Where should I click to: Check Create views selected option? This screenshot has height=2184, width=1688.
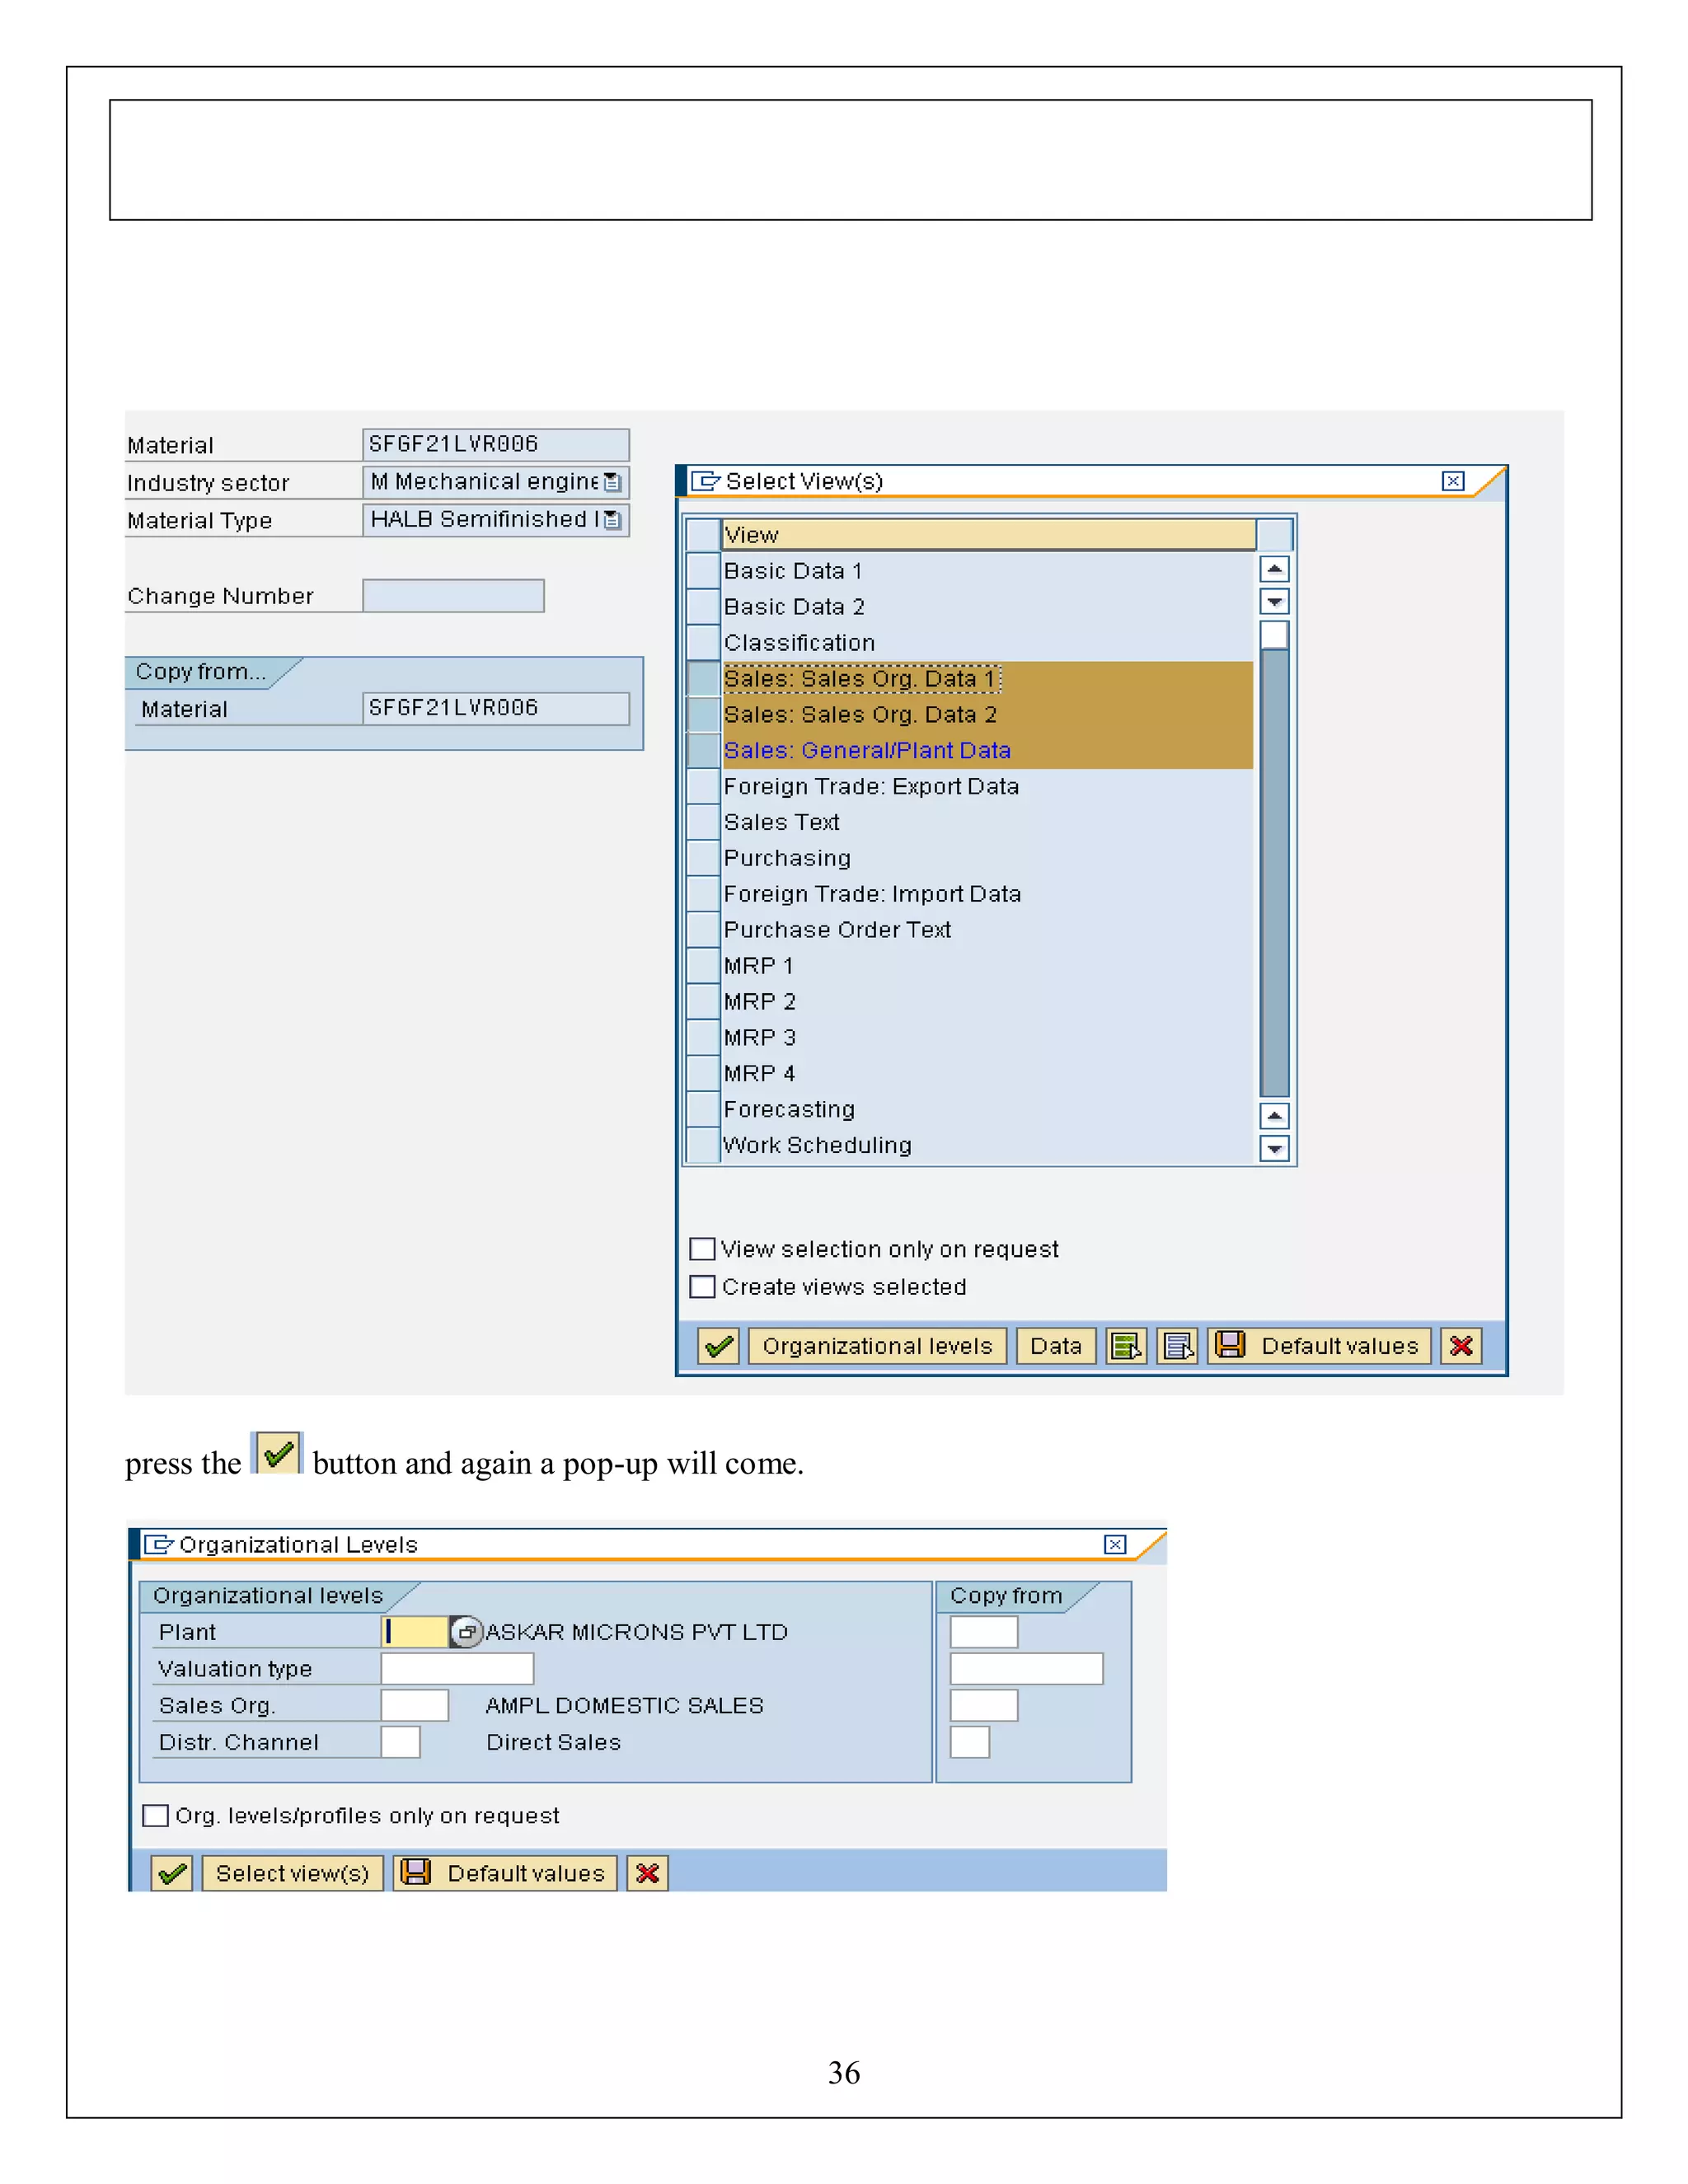703,1287
